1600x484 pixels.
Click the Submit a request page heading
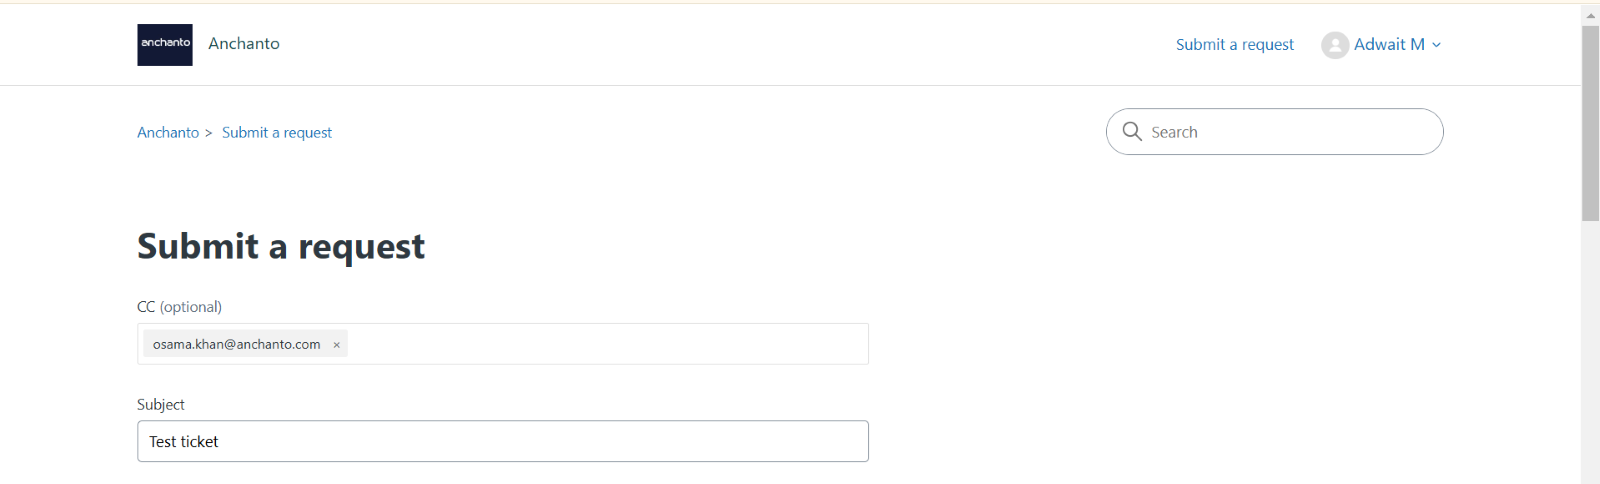tap(281, 246)
